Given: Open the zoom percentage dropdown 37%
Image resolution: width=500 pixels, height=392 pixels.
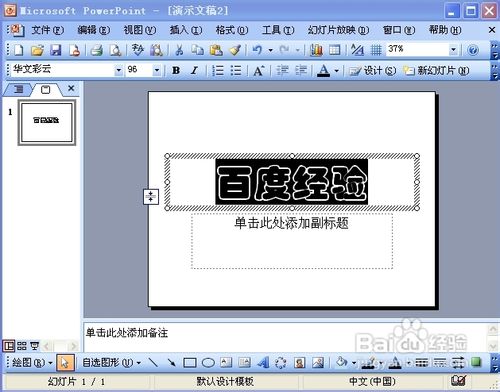Looking at the screenshot, I should point(453,50).
